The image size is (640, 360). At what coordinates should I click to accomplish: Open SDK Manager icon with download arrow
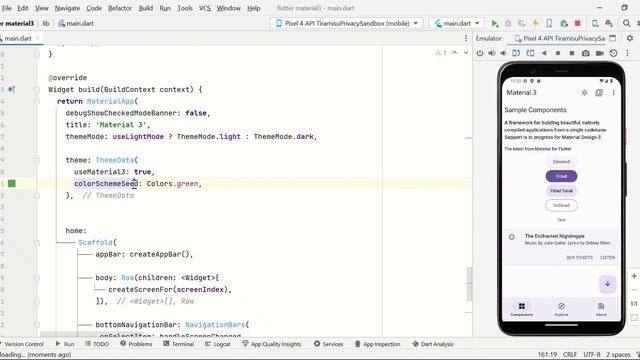(x=609, y=24)
